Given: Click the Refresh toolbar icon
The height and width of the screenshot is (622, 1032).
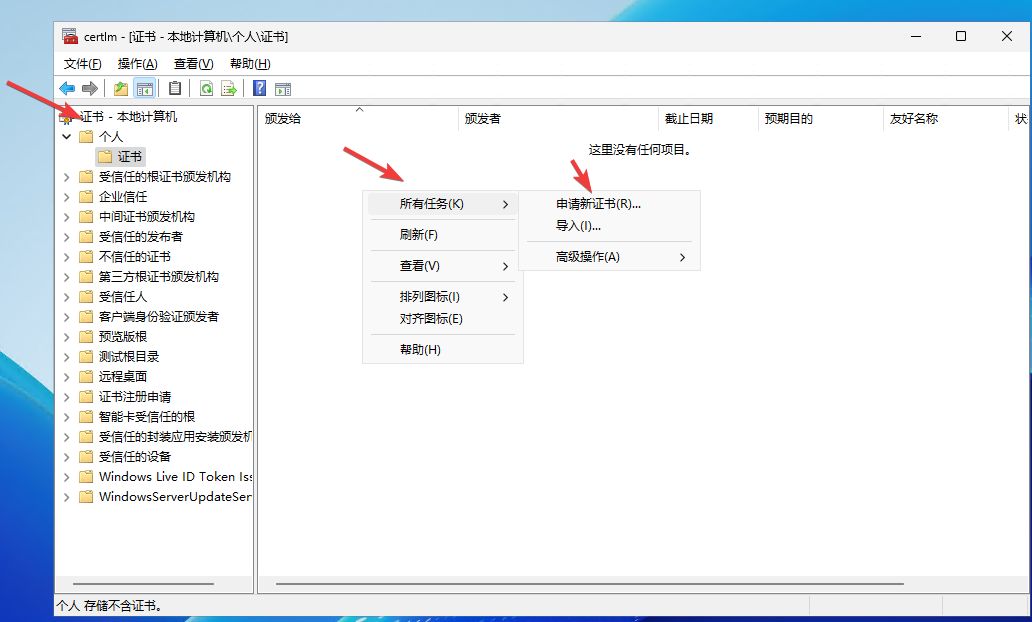Looking at the screenshot, I should (206, 87).
